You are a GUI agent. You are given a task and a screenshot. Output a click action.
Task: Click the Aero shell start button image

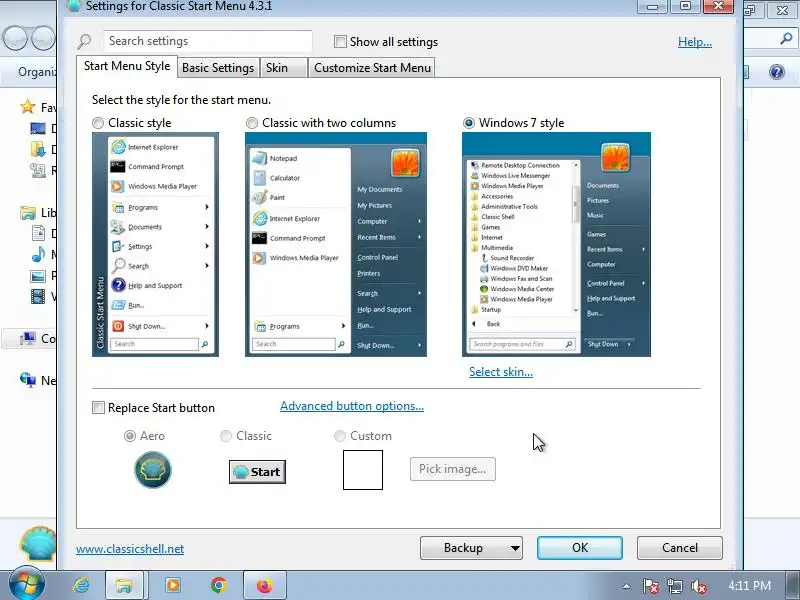[153, 470]
